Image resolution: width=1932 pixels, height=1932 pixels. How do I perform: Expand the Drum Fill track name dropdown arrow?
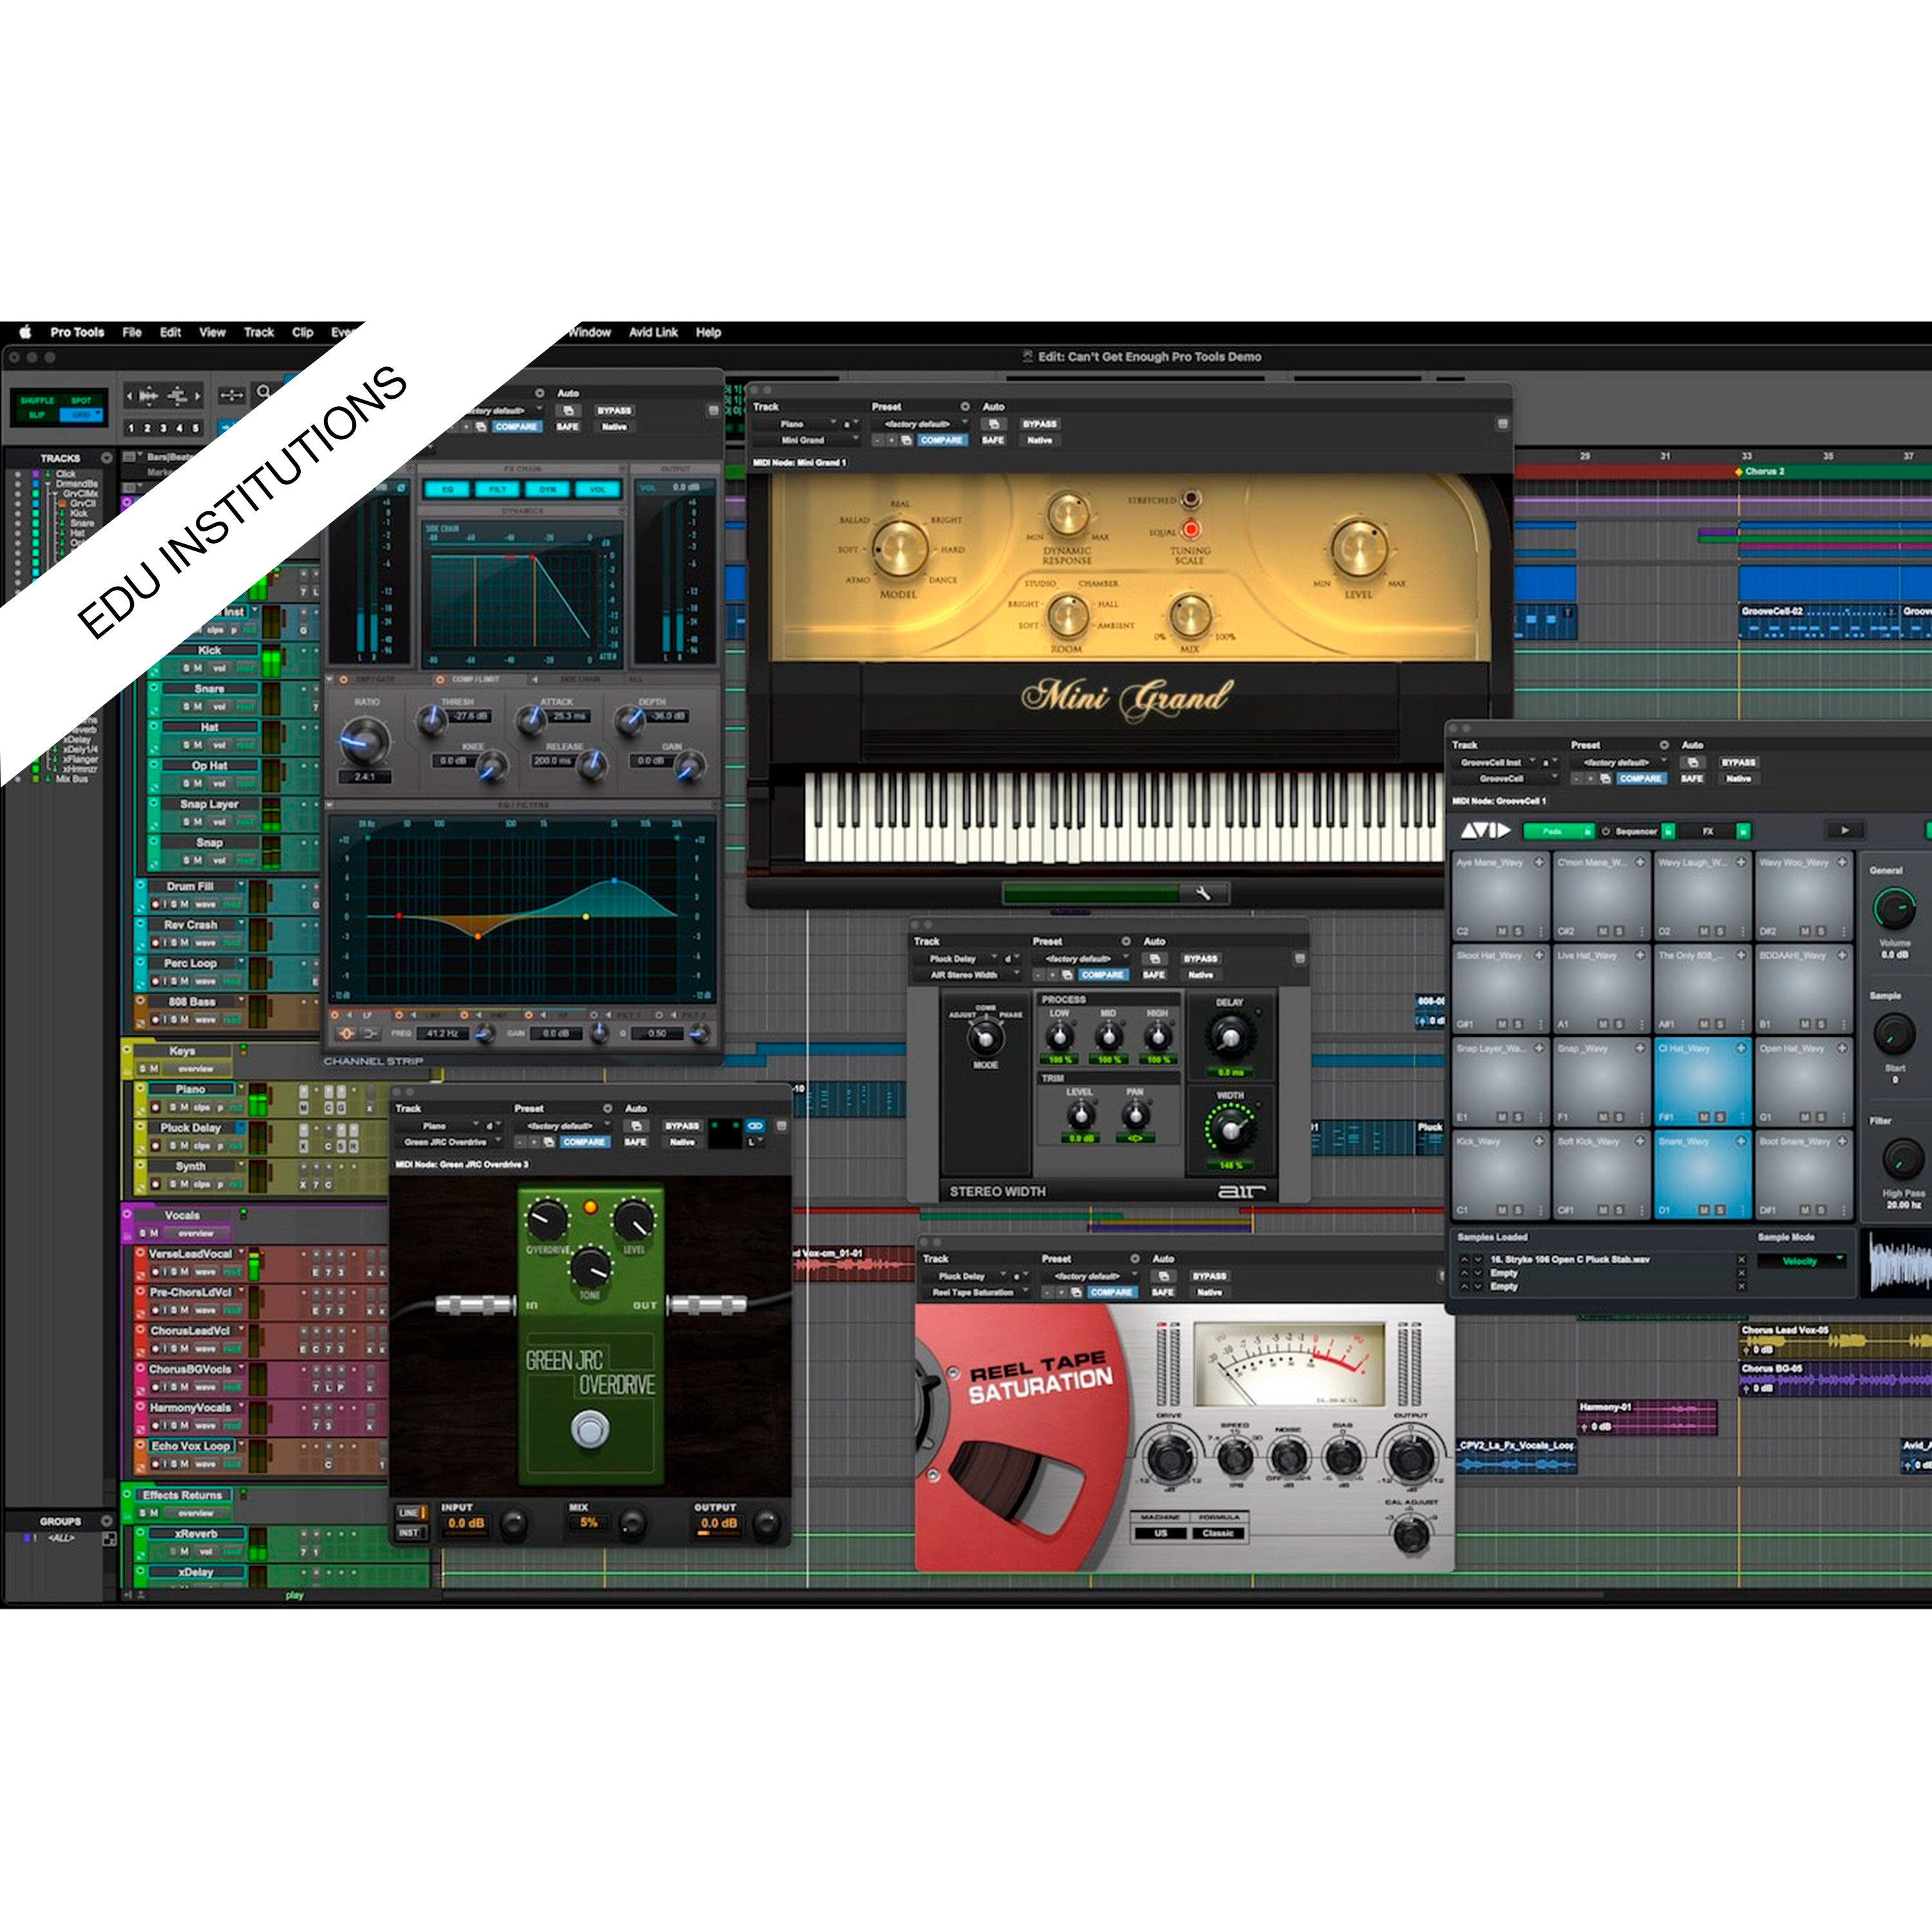[242, 883]
